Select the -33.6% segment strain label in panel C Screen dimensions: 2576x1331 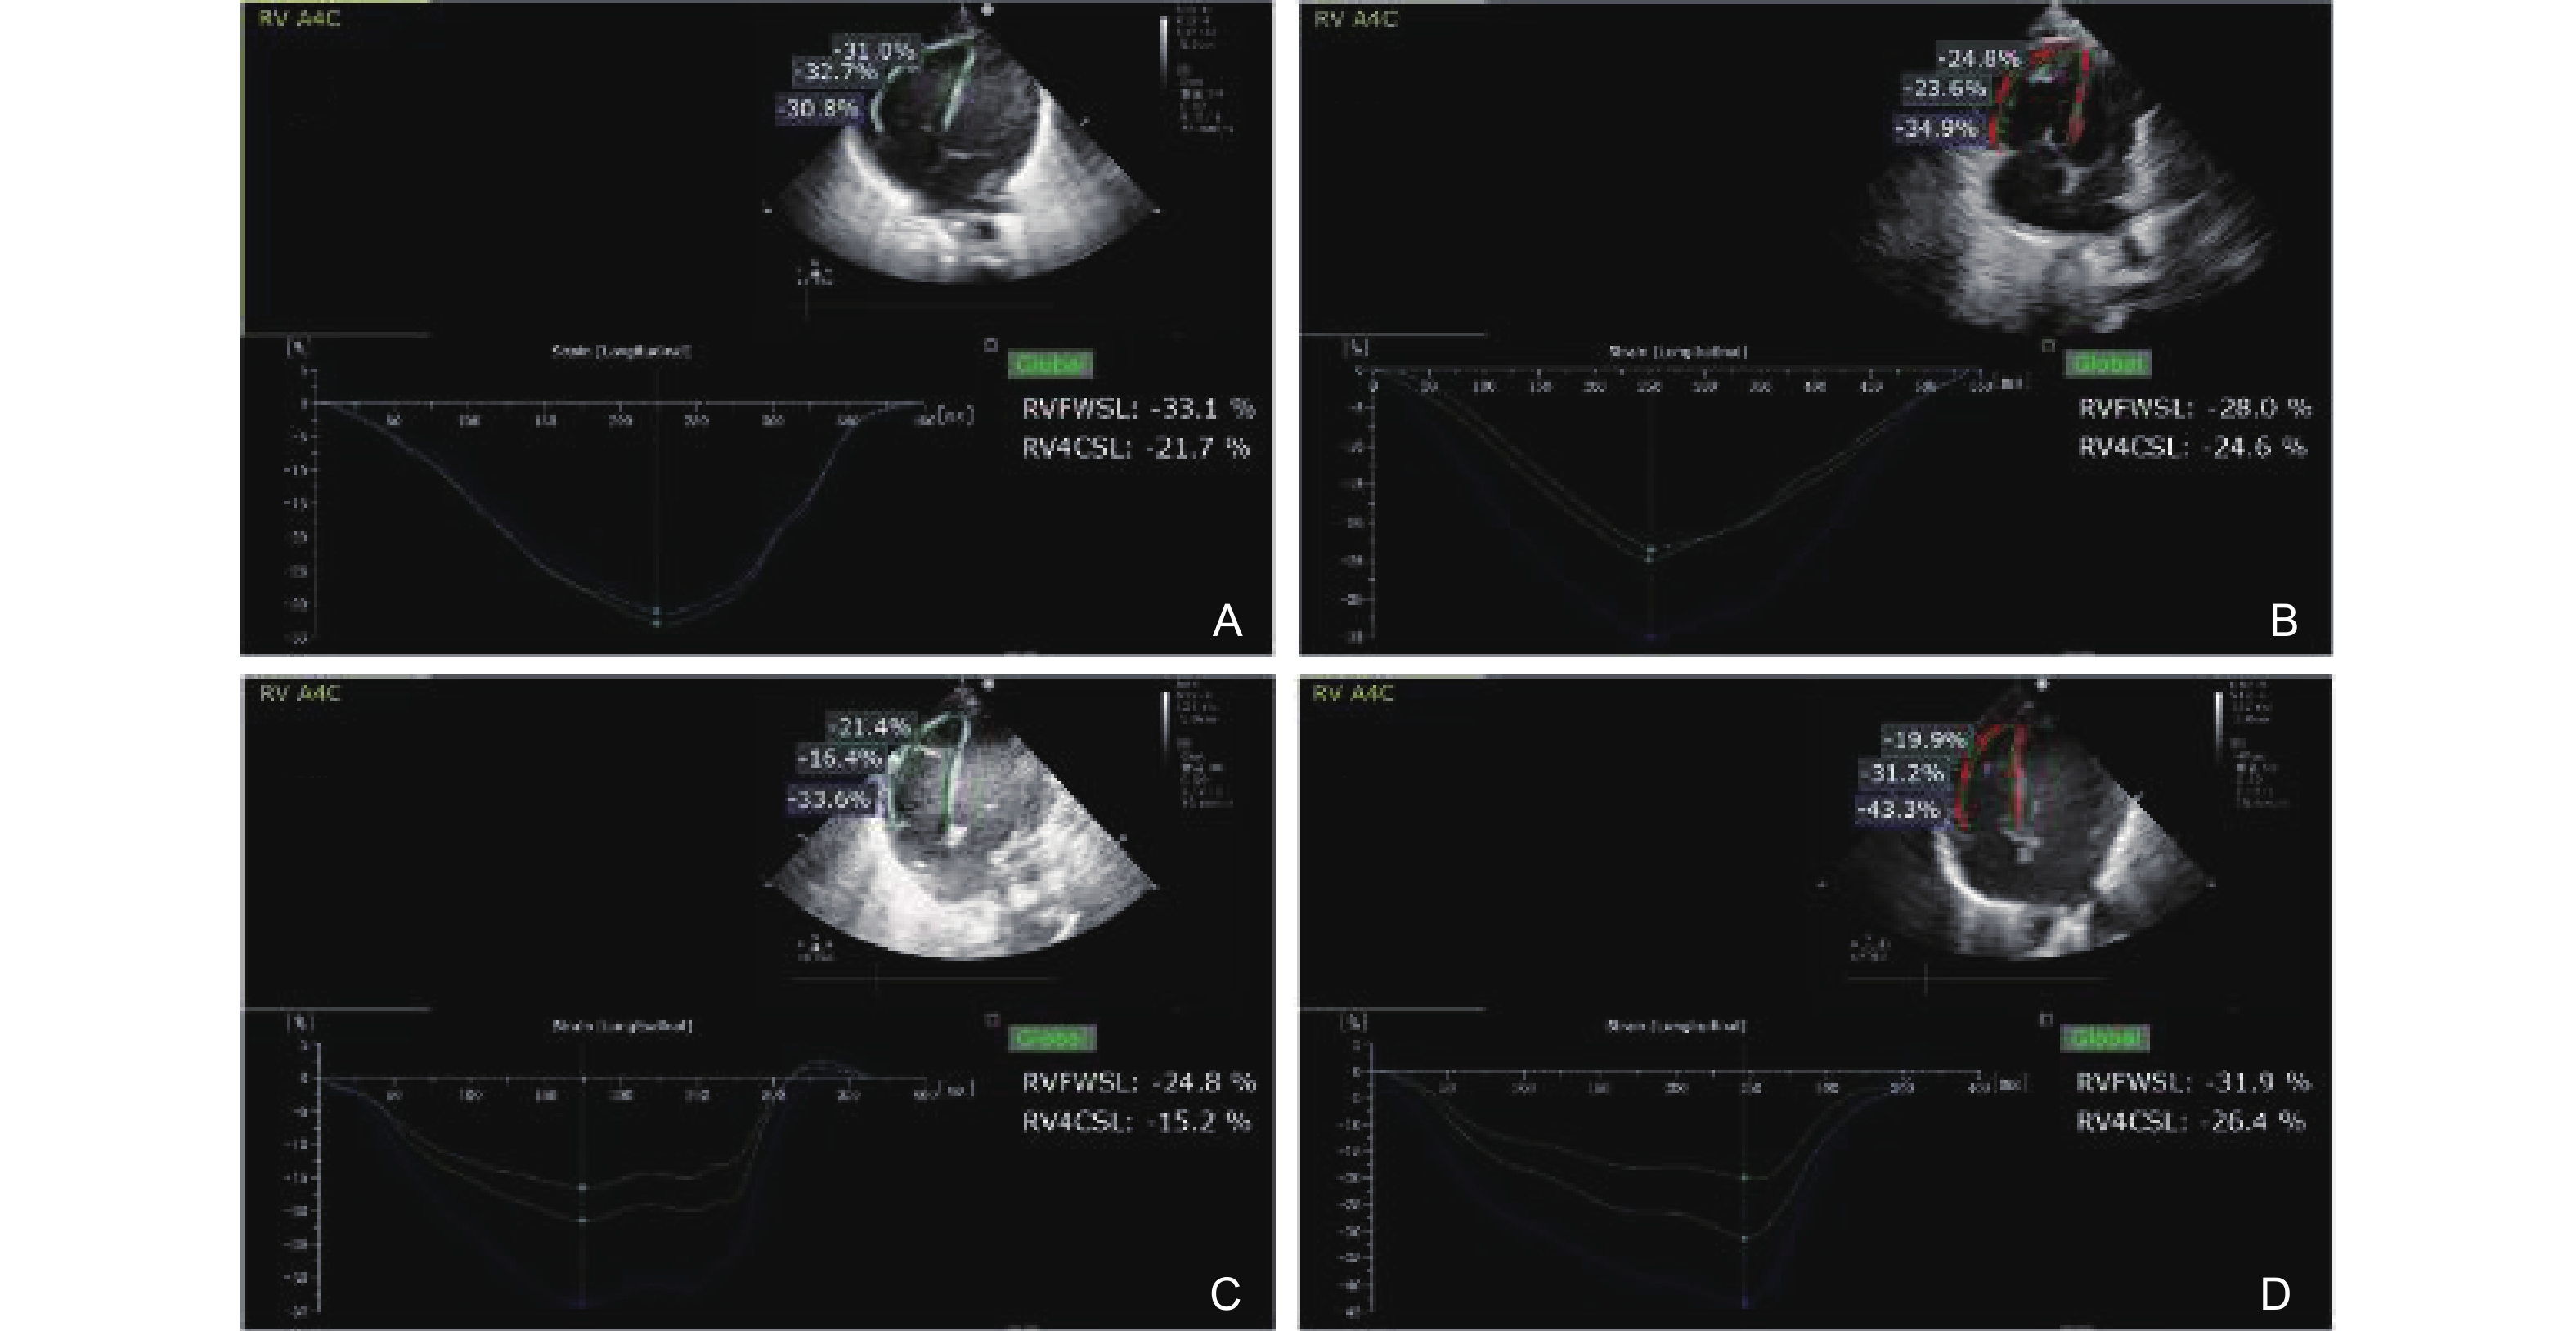[x=829, y=799]
